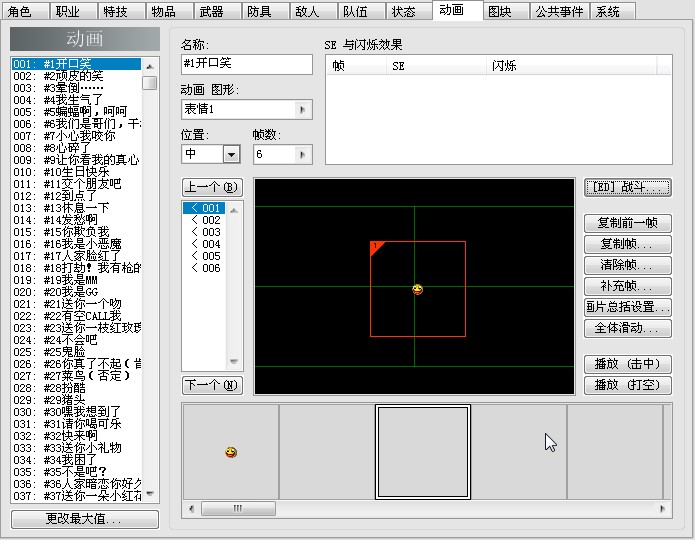This screenshot has width=695, height=540.
Task: Click the animation list scroll-down arrow
Action: [x=150, y=493]
